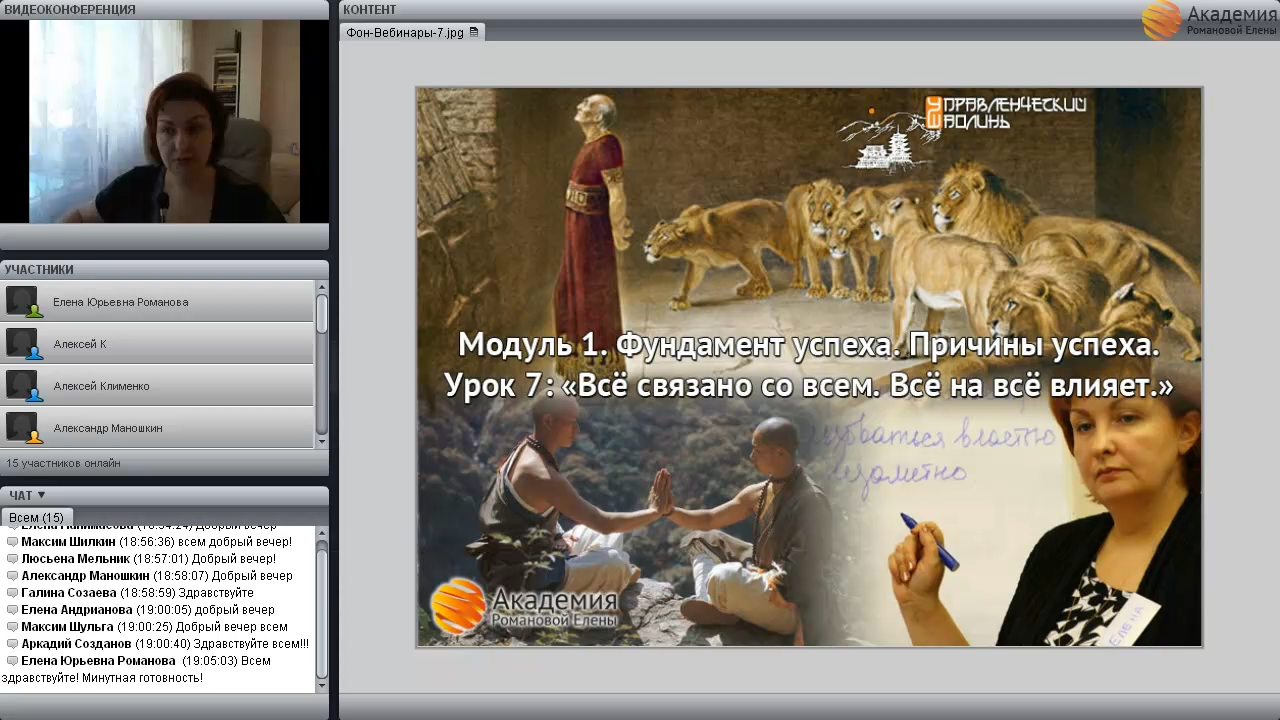
Task: Click chat bubble icon beside Люсьена Мельник message
Action: (12, 559)
